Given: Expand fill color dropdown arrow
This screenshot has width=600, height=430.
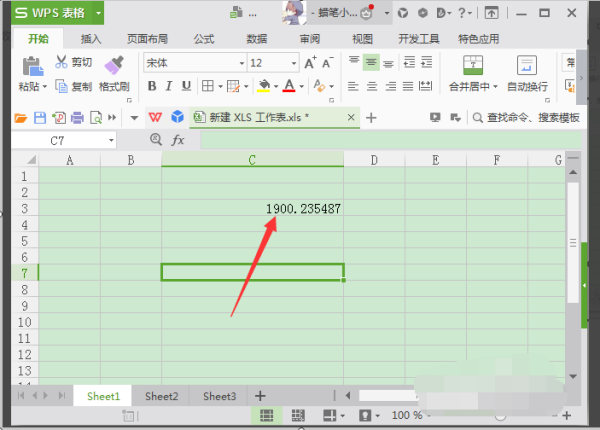Looking at the screenshot, I should point(276,86).
